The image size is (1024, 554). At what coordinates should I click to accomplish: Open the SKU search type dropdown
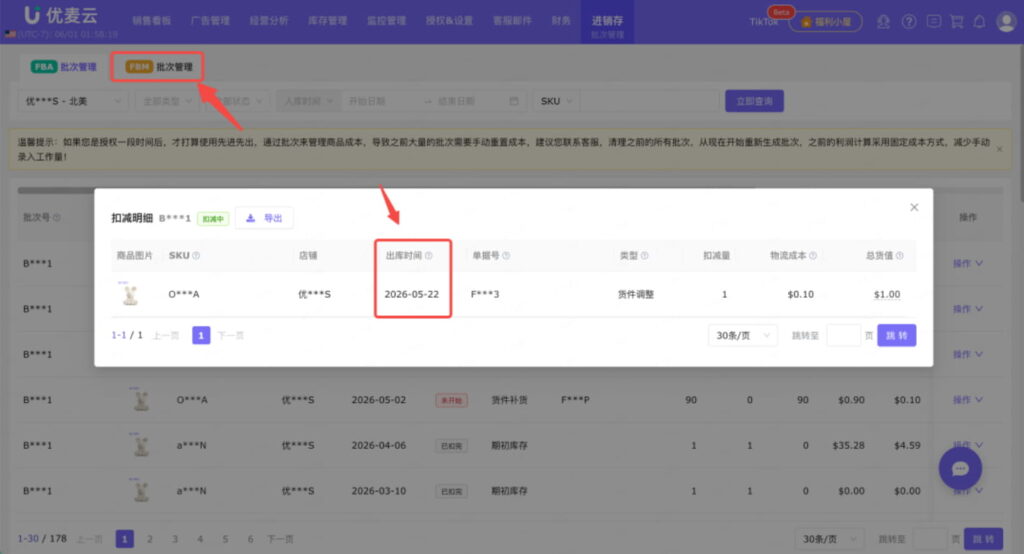click(556, 101)
